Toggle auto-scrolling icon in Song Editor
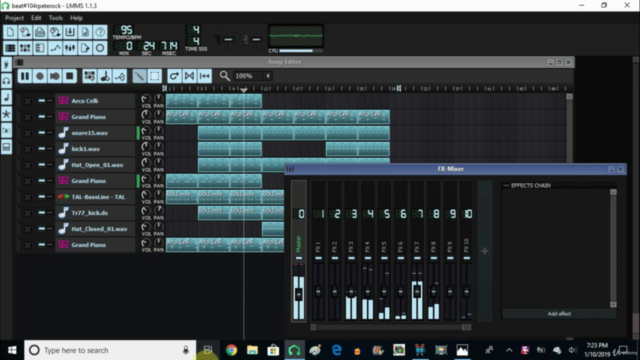640x360 pixels. 174,76
